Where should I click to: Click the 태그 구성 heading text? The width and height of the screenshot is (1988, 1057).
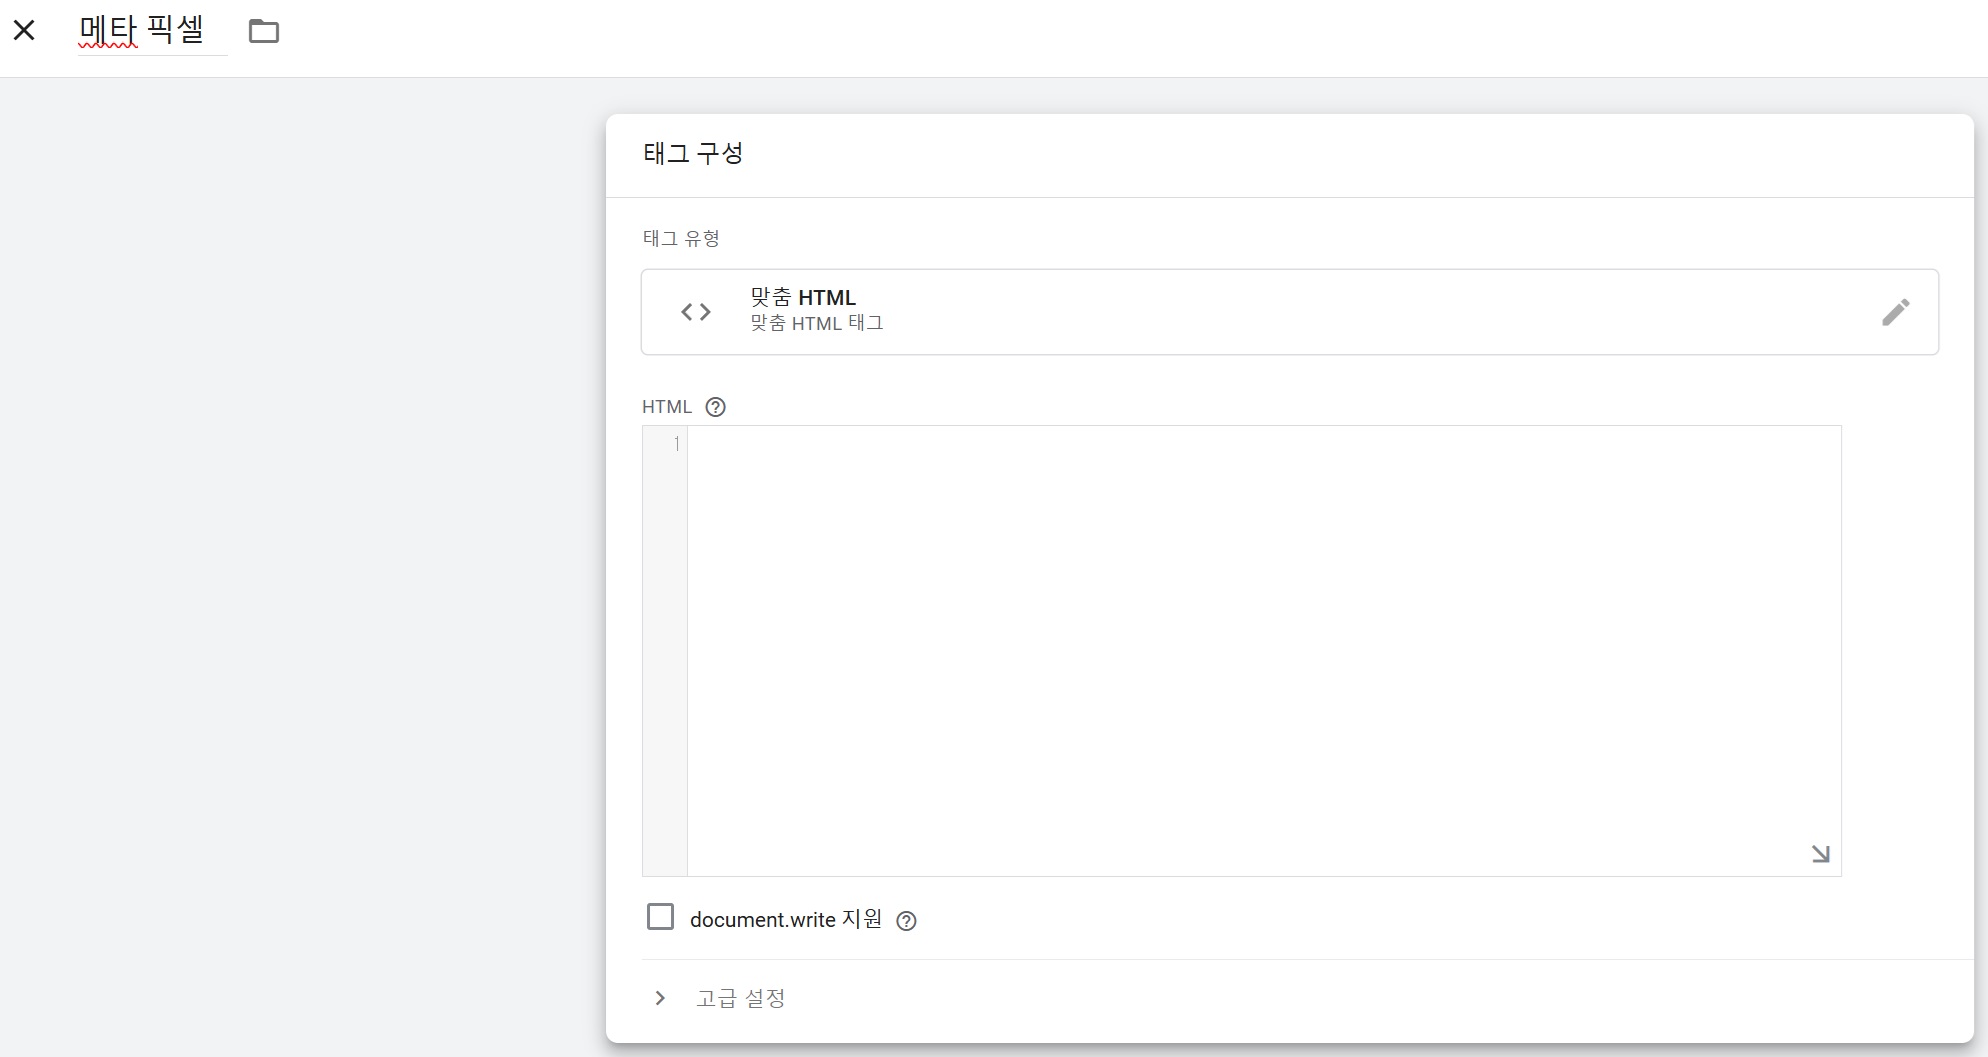(x=693, y=153)
